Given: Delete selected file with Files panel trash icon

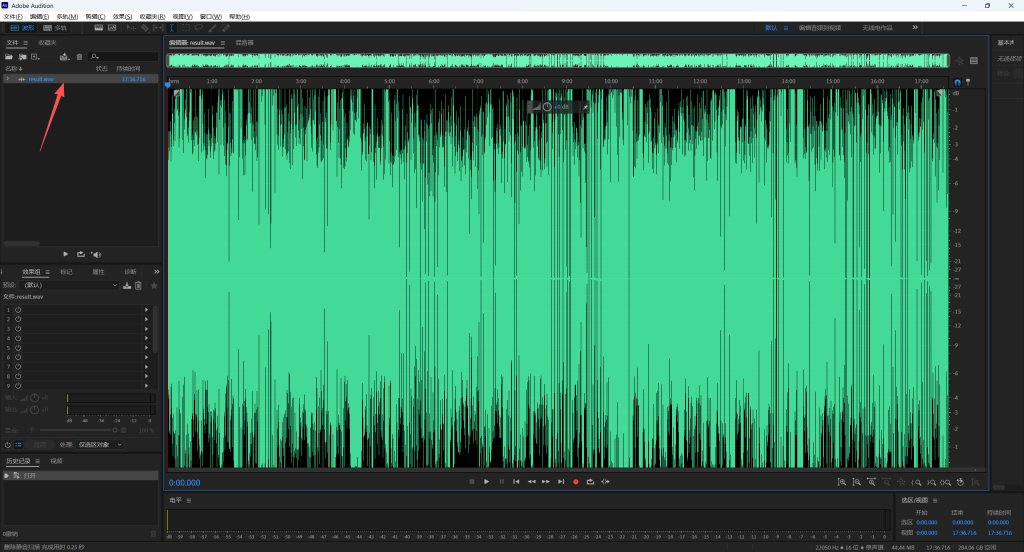Looking at the screenshot, I should [x=80, y=57].
